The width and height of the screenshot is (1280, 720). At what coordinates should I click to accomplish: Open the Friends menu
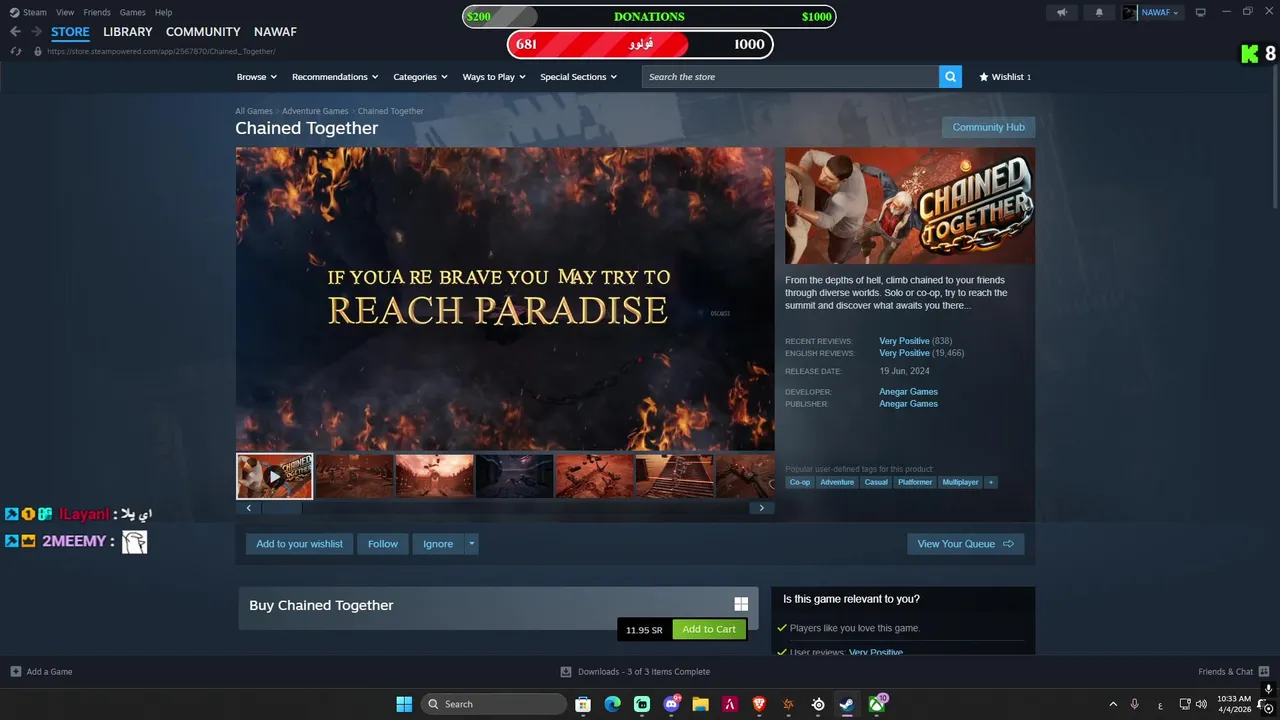click(97, 13)
